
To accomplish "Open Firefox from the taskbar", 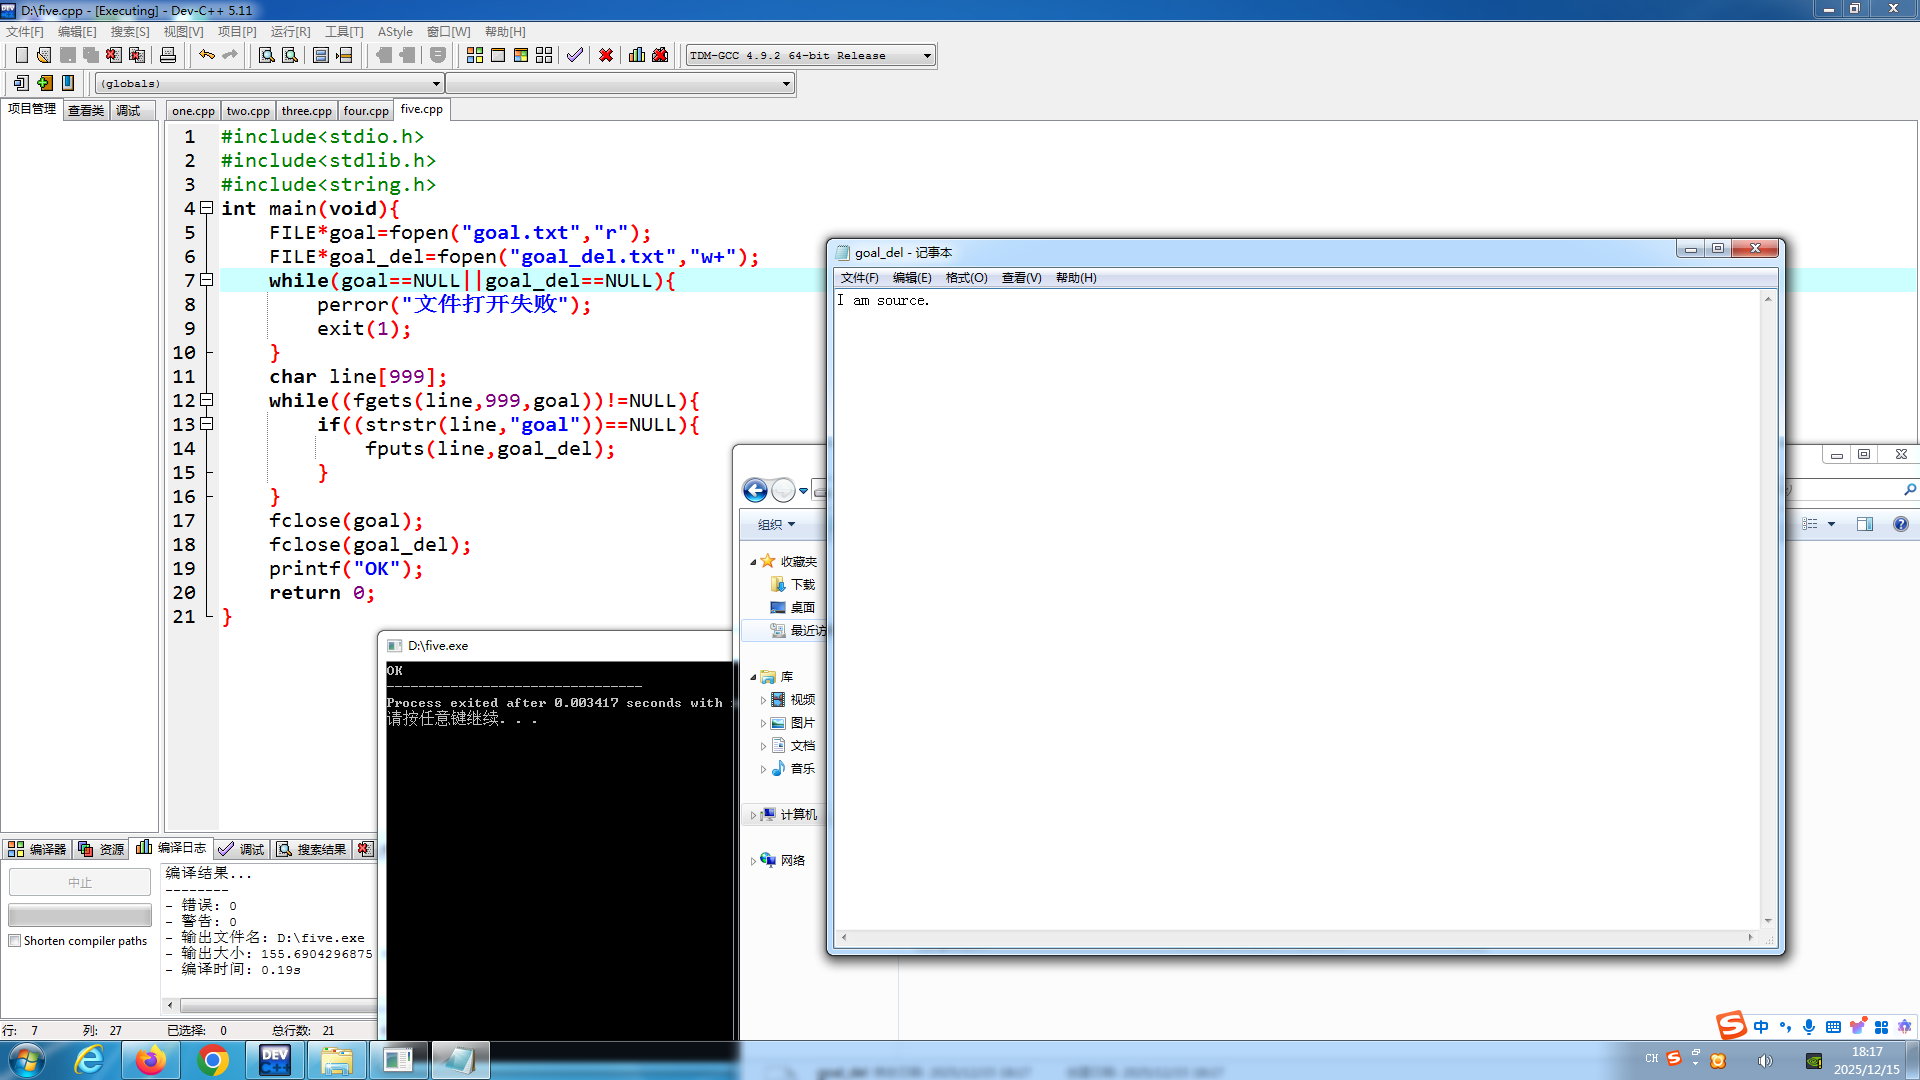I will pyautogui.click(x=151, y=1060).
